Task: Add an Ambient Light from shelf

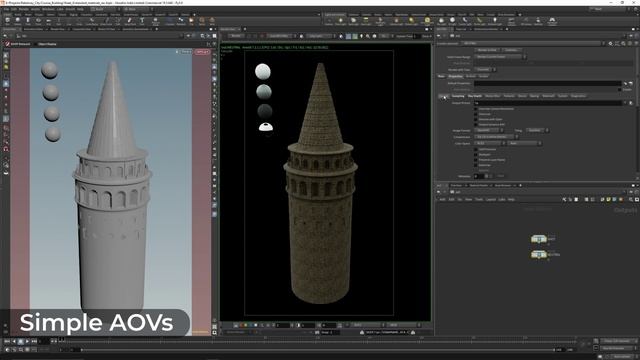Action: 495,21
